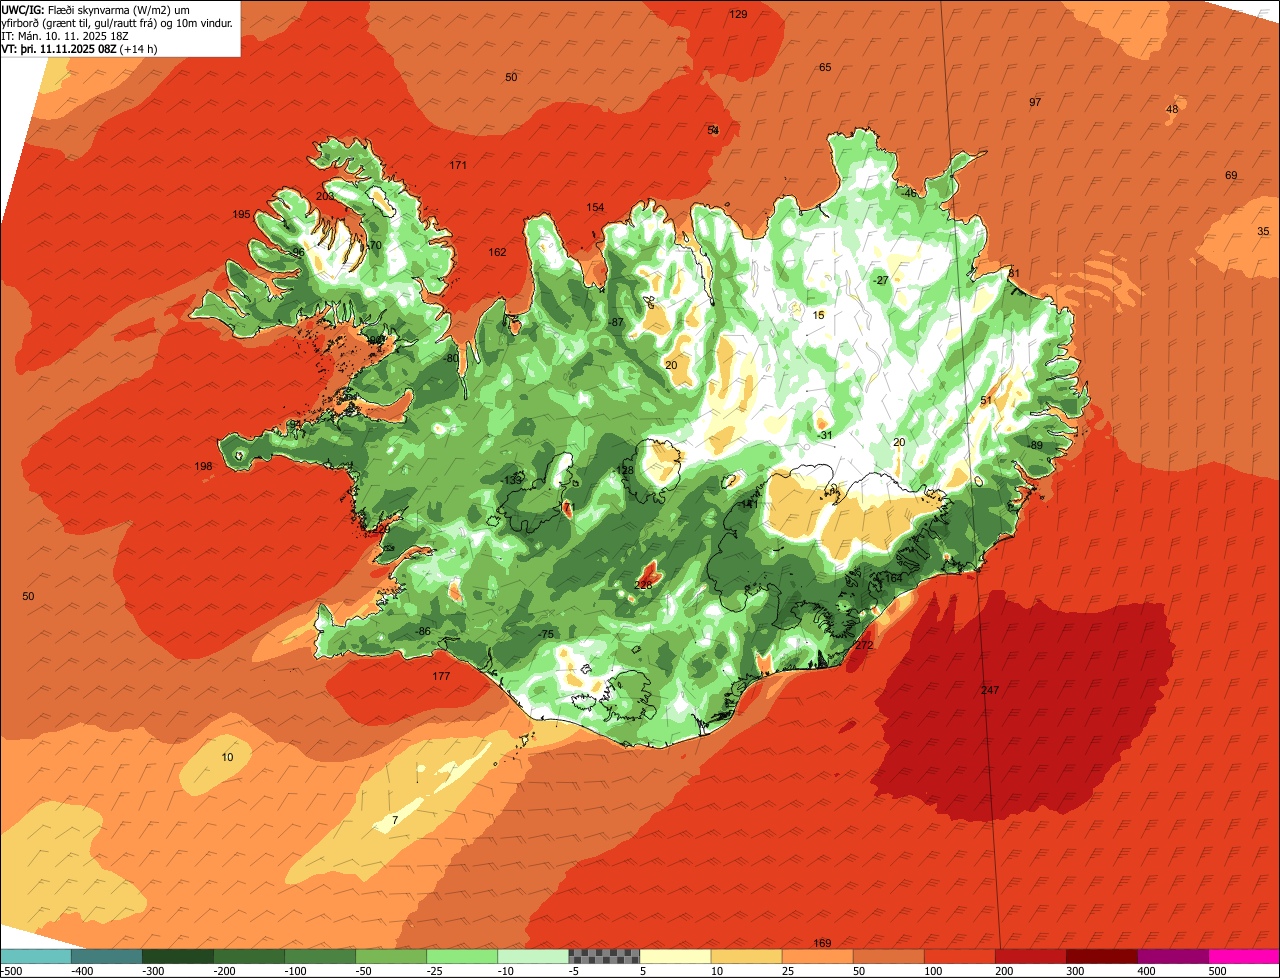The width and height of the screenshot is (1280, 978).
Task: Click the map value -87
Action: tap(616, 322)
